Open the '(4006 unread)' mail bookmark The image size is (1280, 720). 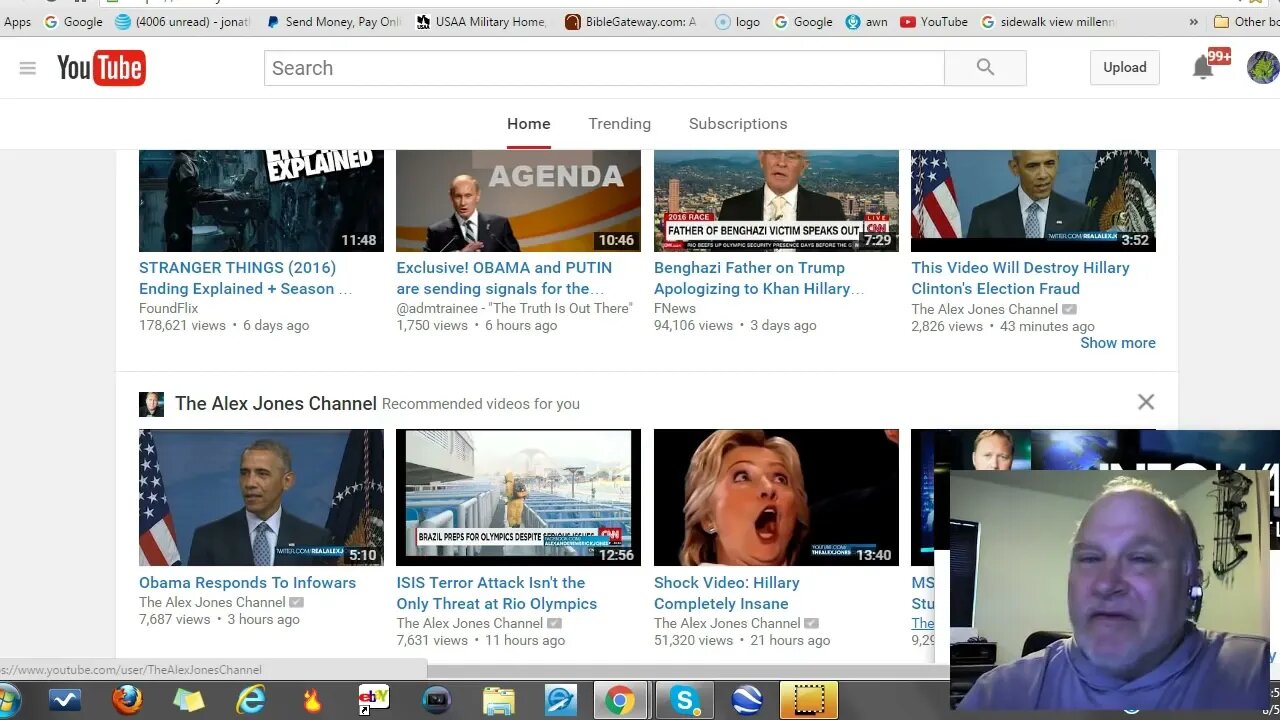(x=184, y=21)
